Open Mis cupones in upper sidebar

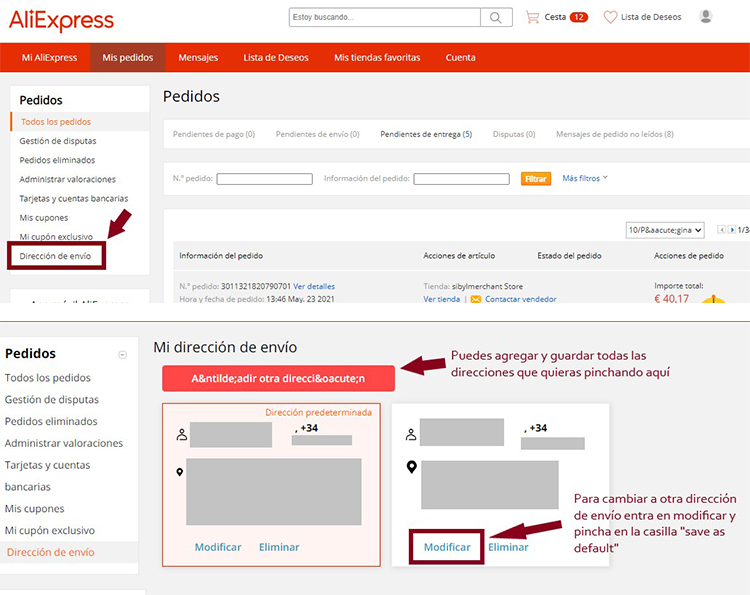[x=44, y=218]
